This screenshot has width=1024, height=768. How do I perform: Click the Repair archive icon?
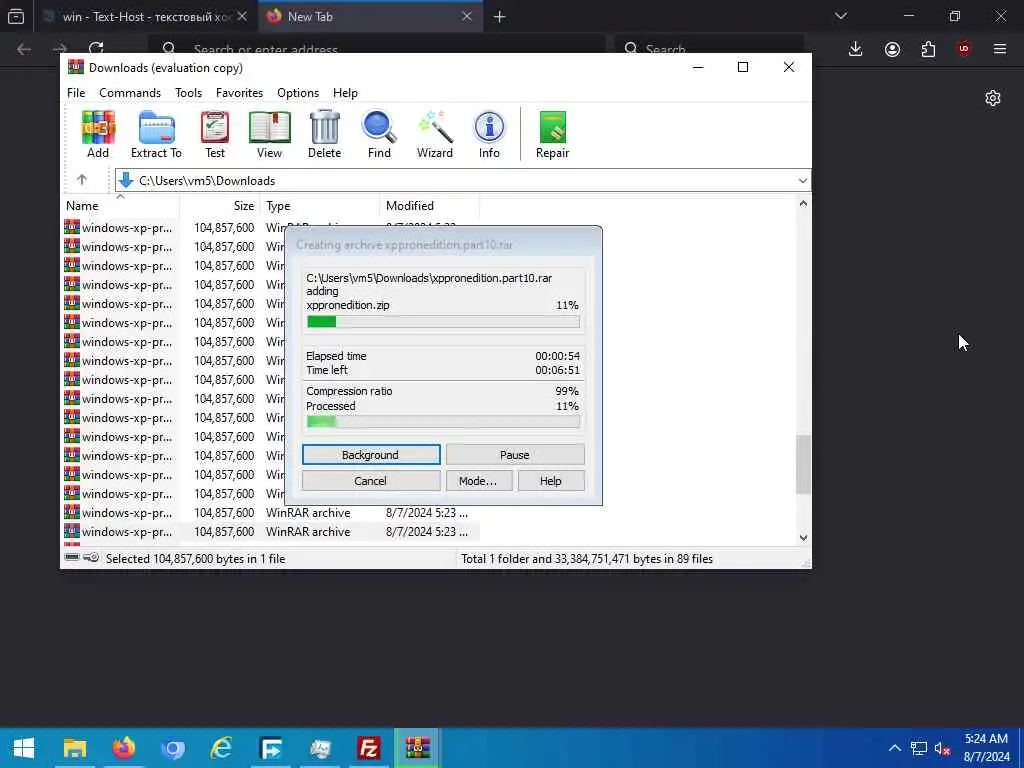point(552,135)
